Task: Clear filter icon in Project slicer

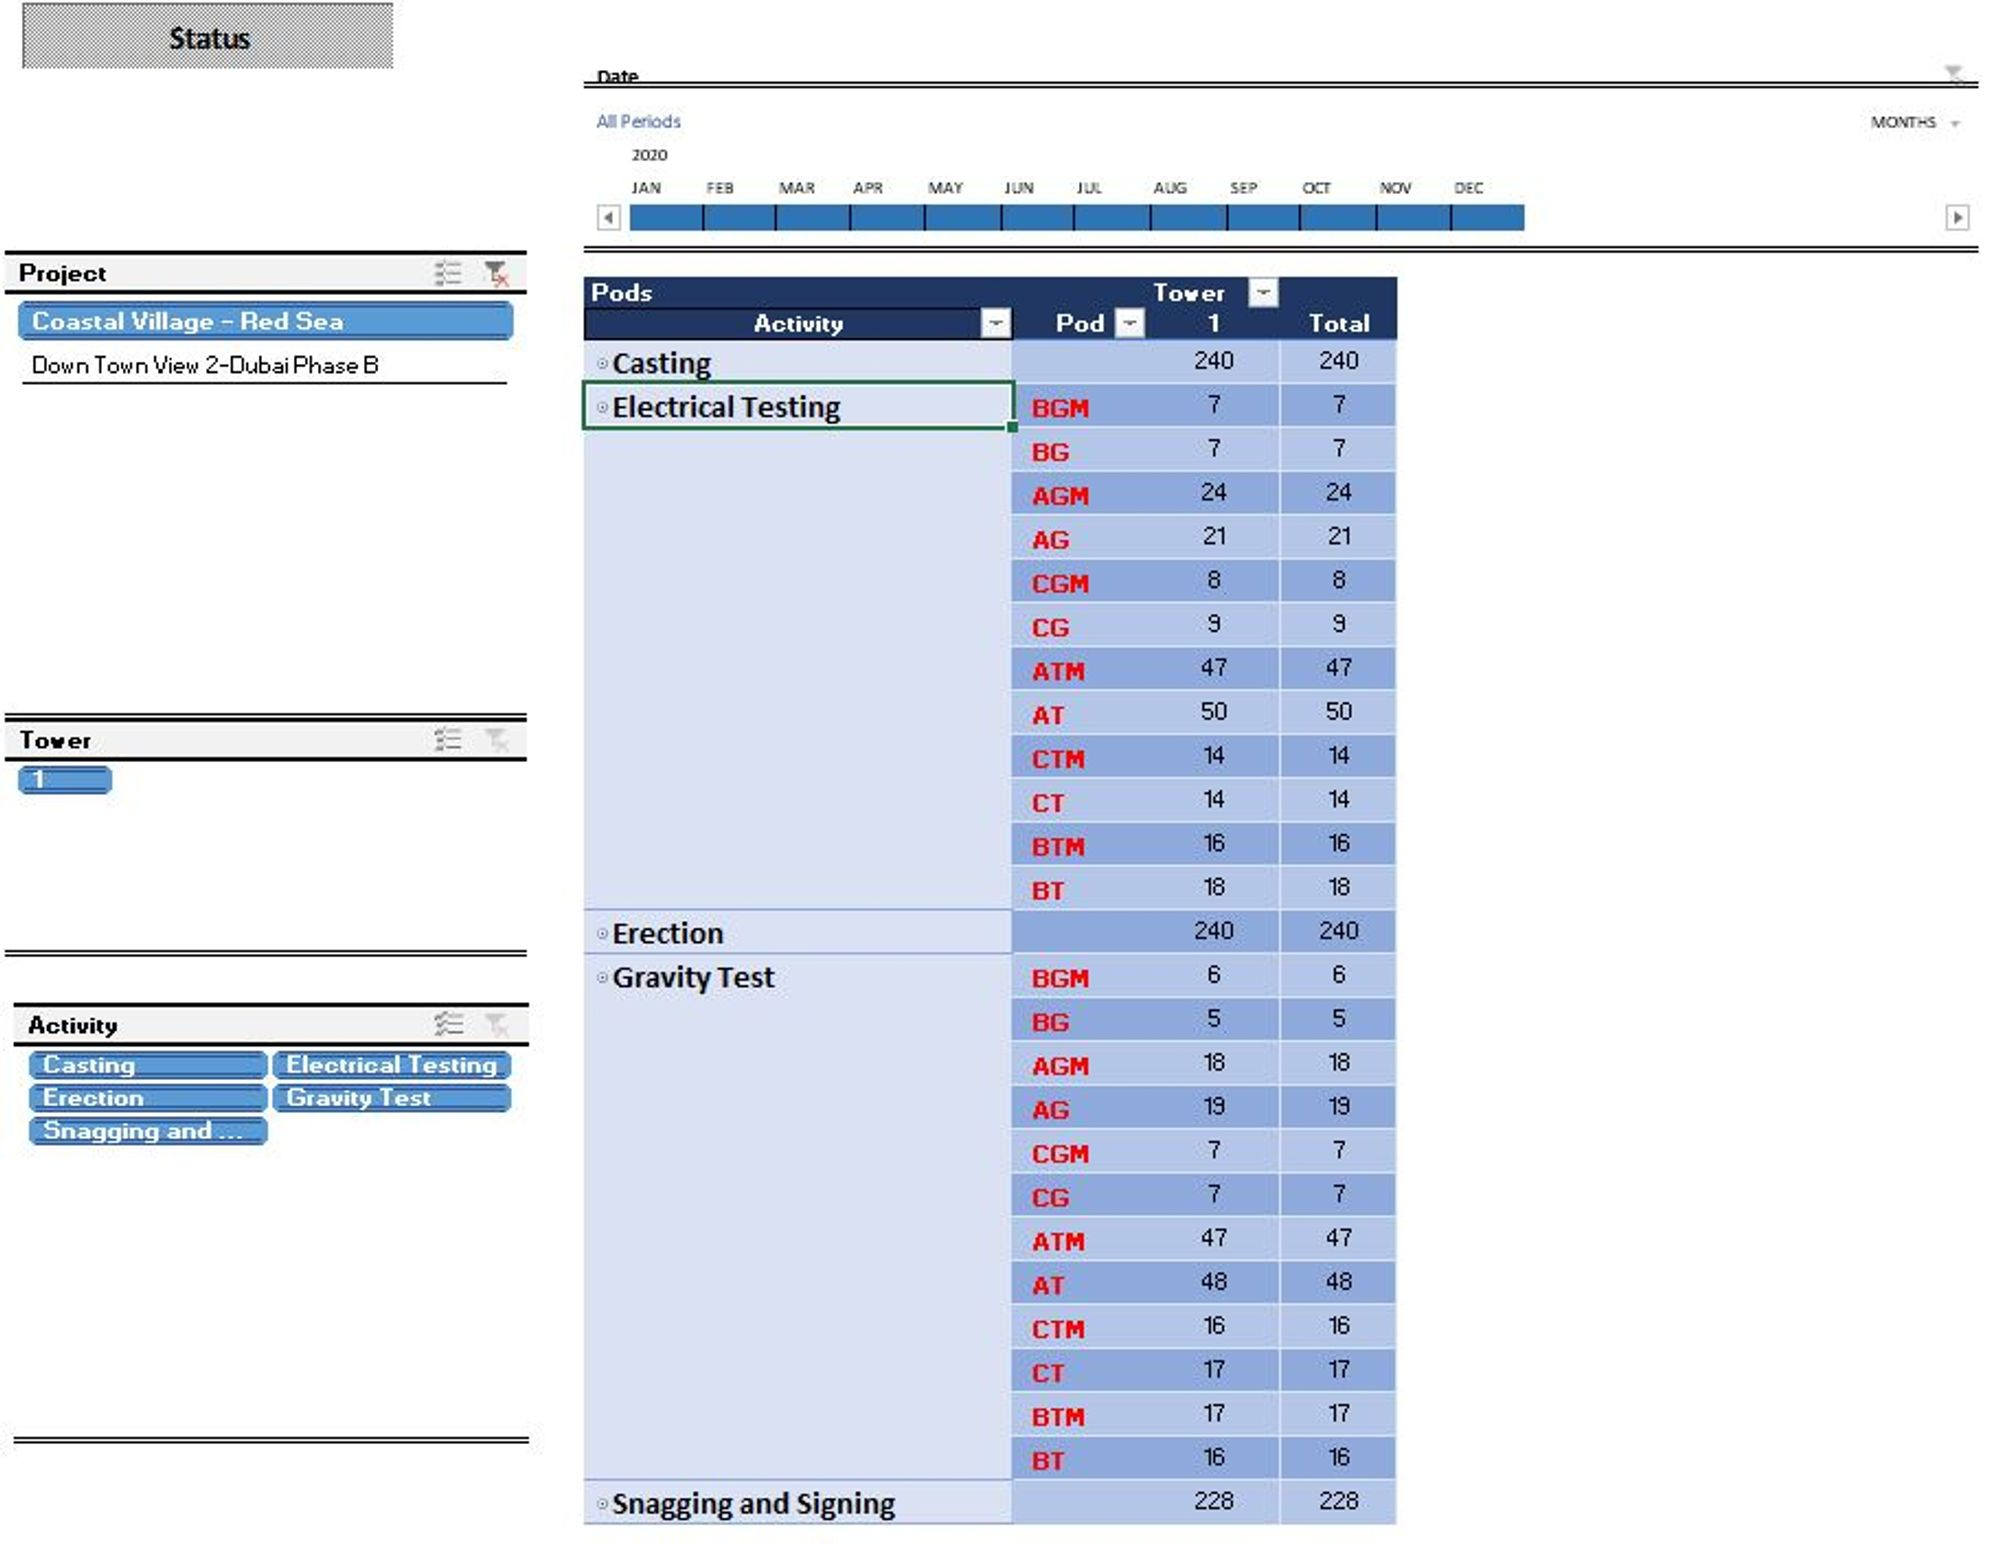Action: pos(496,272)
